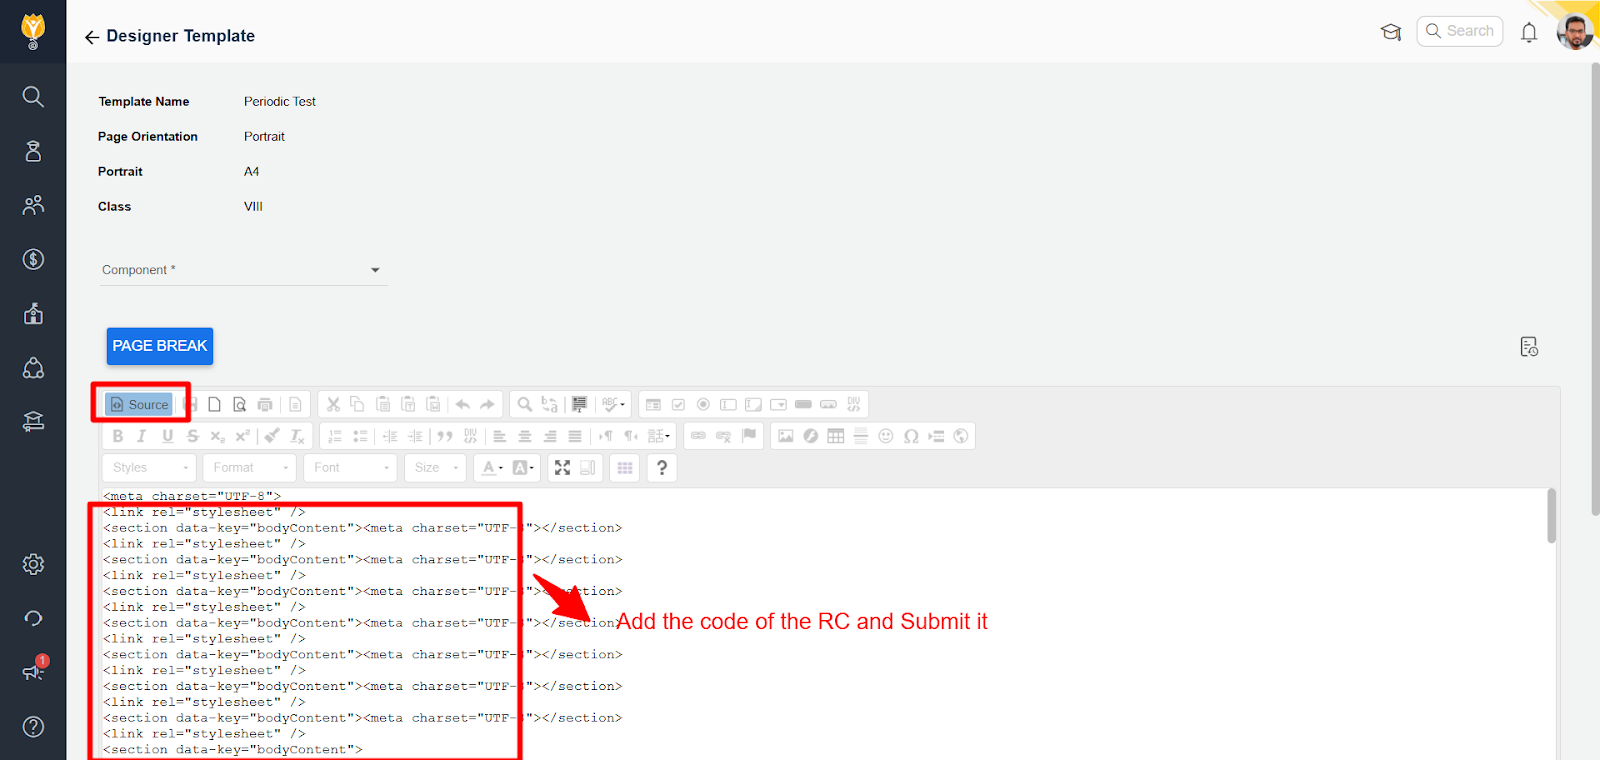Open the text color picker
Screen dimensions: 1600x760
pyautogui.click(x=491, y=467)
